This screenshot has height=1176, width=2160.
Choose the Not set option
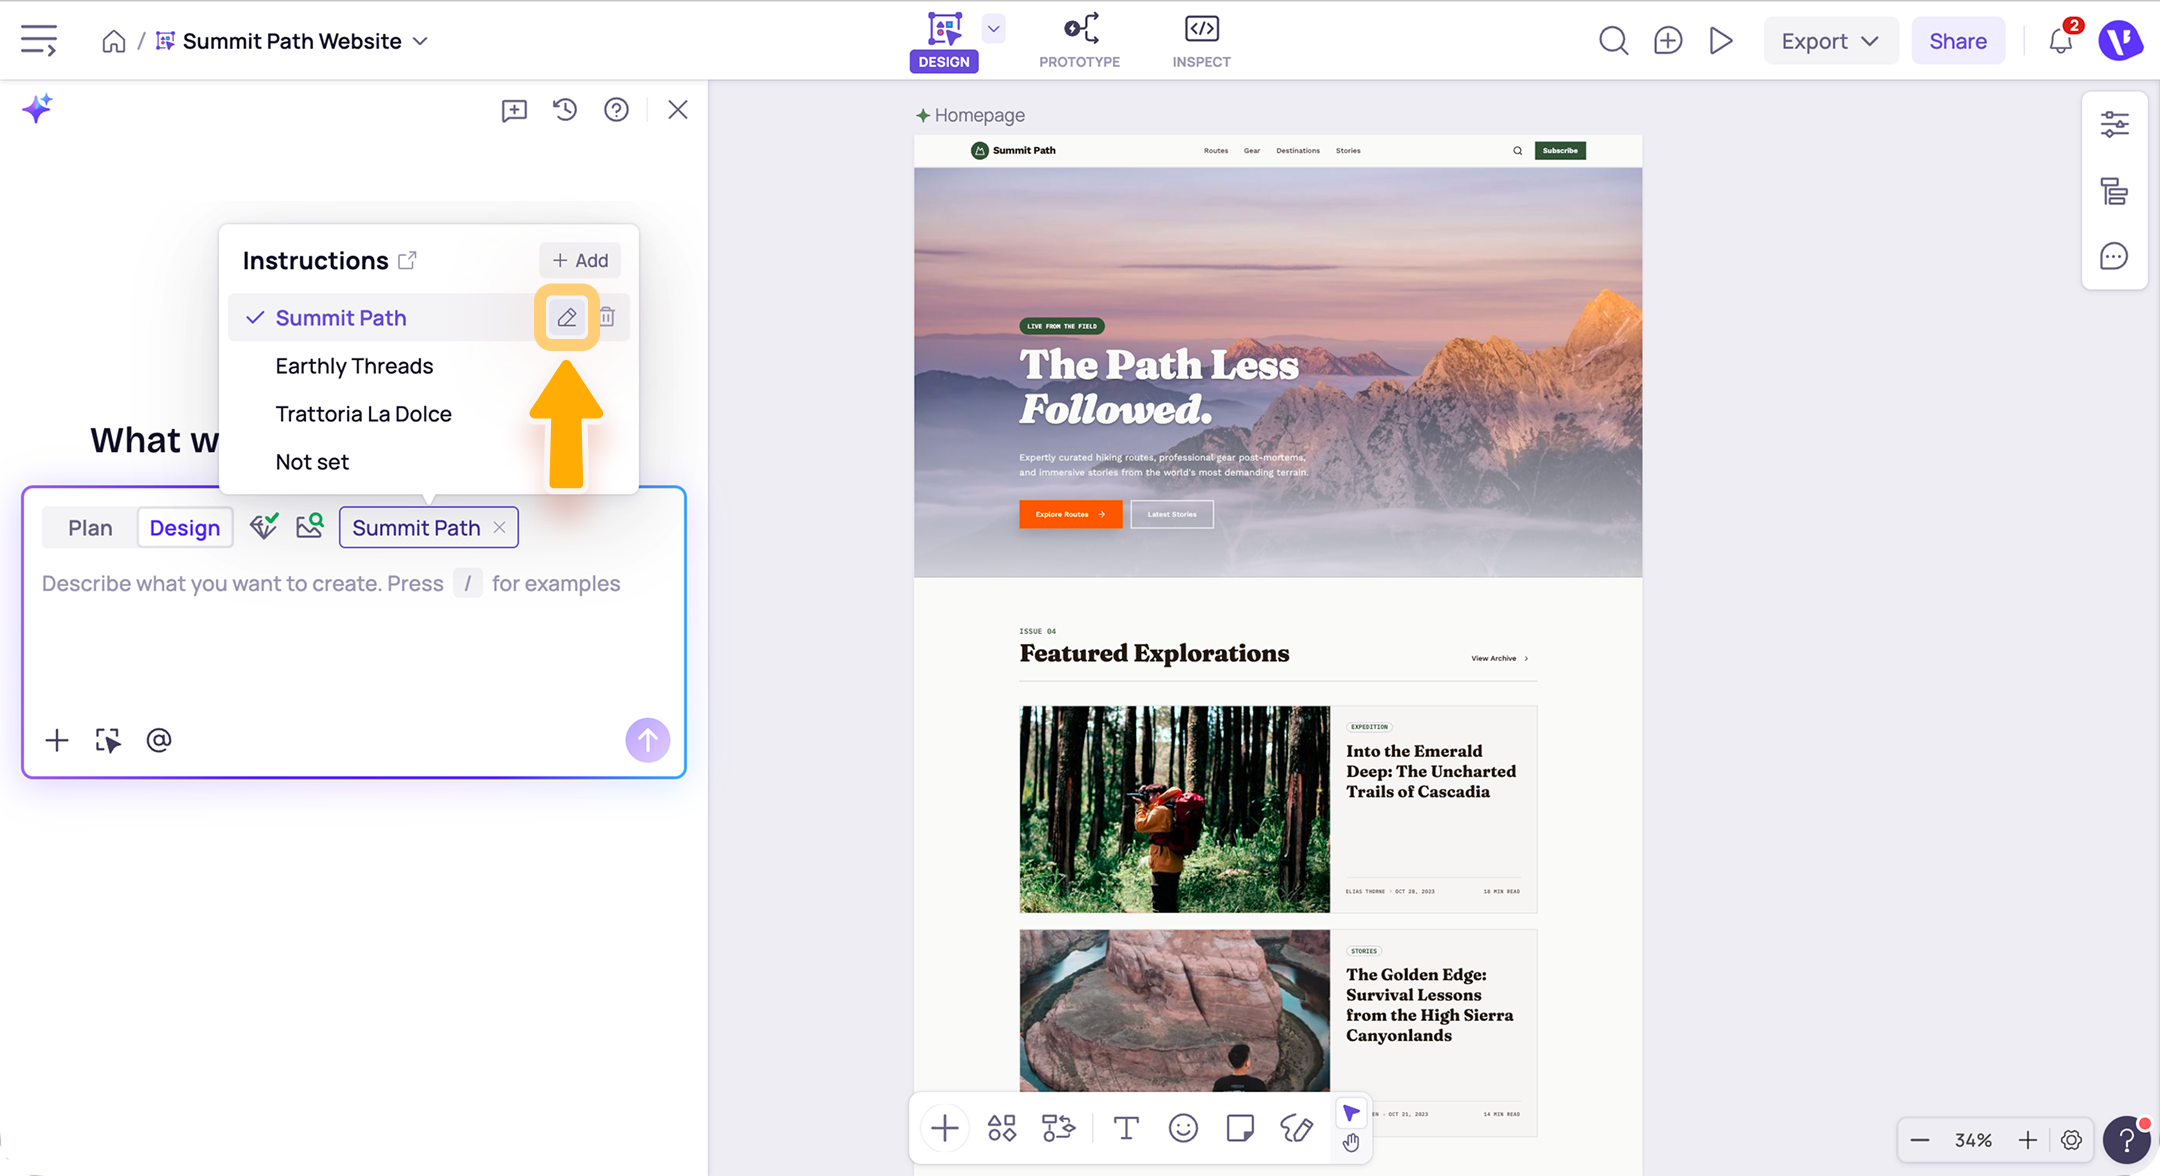[x=312, y=462]
